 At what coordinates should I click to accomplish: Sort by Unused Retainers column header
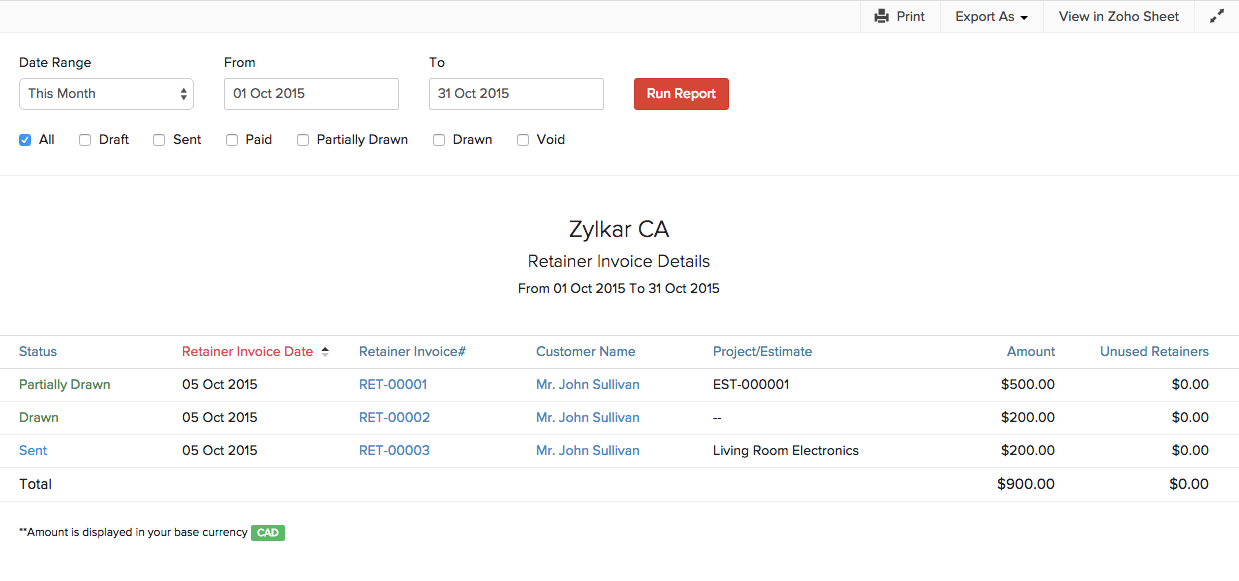coord(1154,352)
